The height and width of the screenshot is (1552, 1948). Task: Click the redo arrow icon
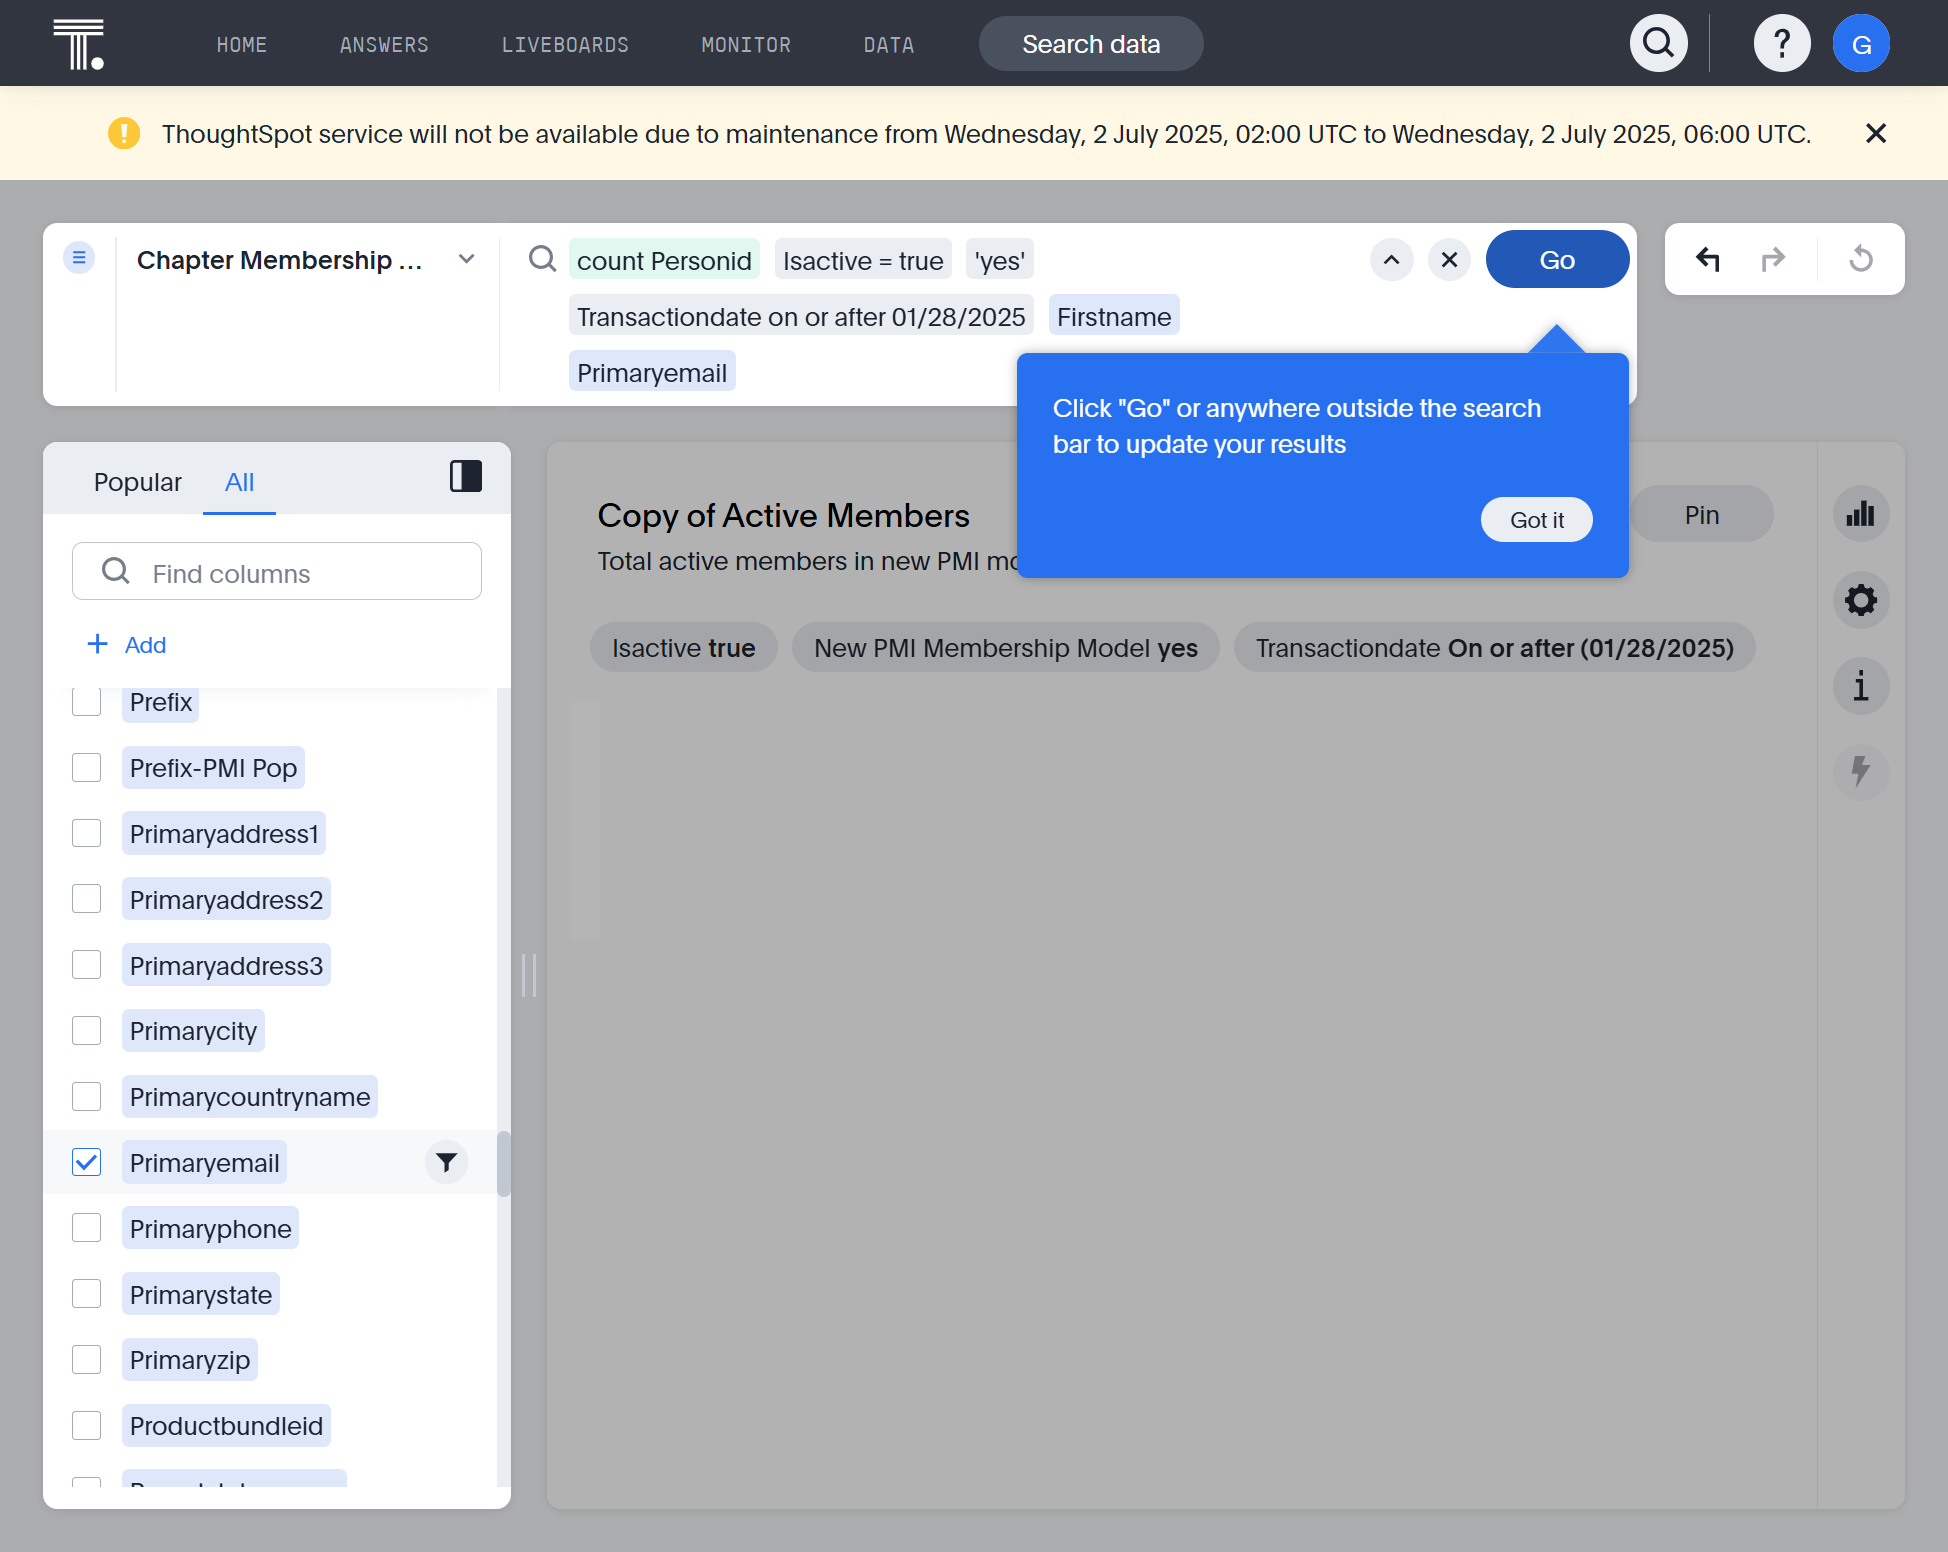pyautogui.click(x=1773, y=259)
